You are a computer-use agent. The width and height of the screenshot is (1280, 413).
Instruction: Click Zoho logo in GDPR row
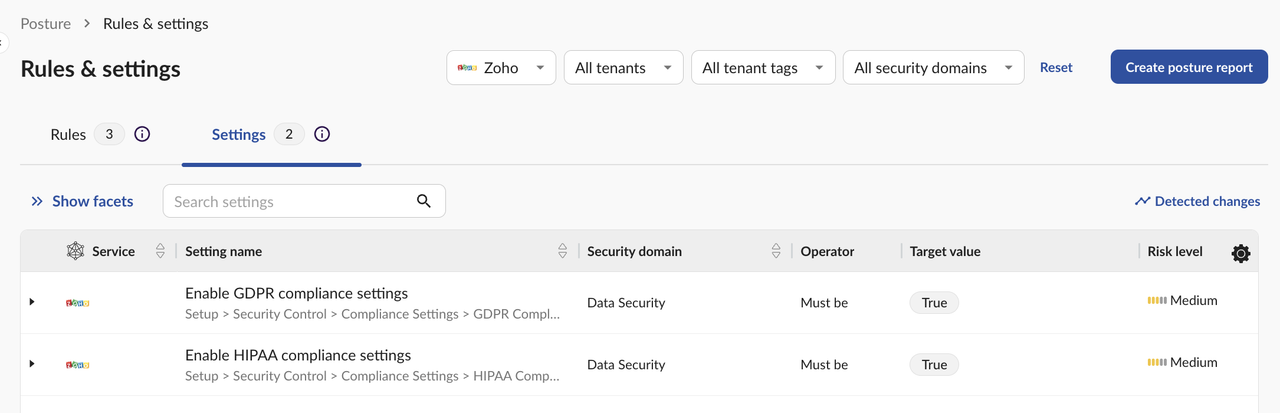(x=78, y=302)
